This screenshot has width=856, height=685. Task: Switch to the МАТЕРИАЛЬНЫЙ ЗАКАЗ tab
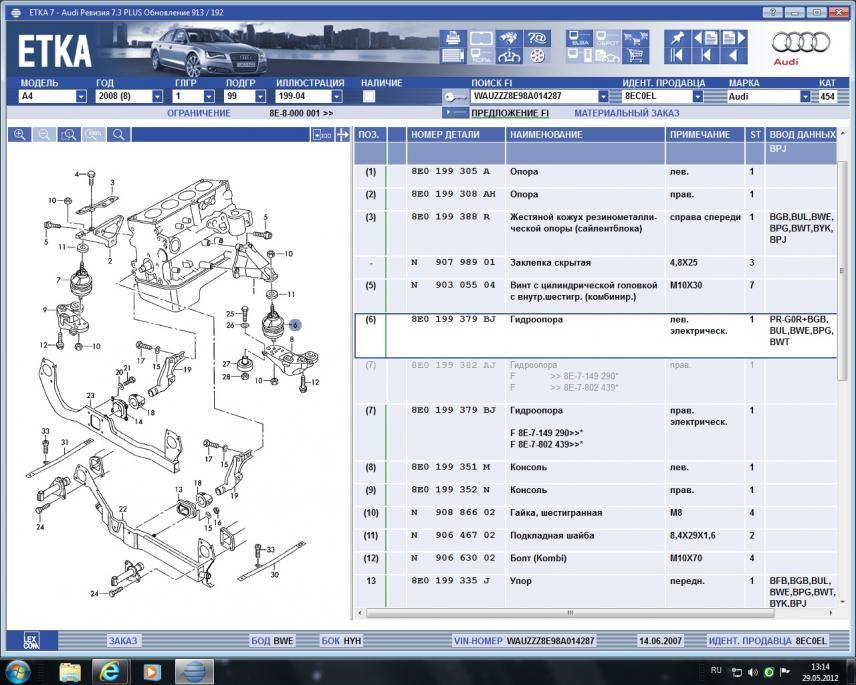pyautogui.click(x=627, y=113)
